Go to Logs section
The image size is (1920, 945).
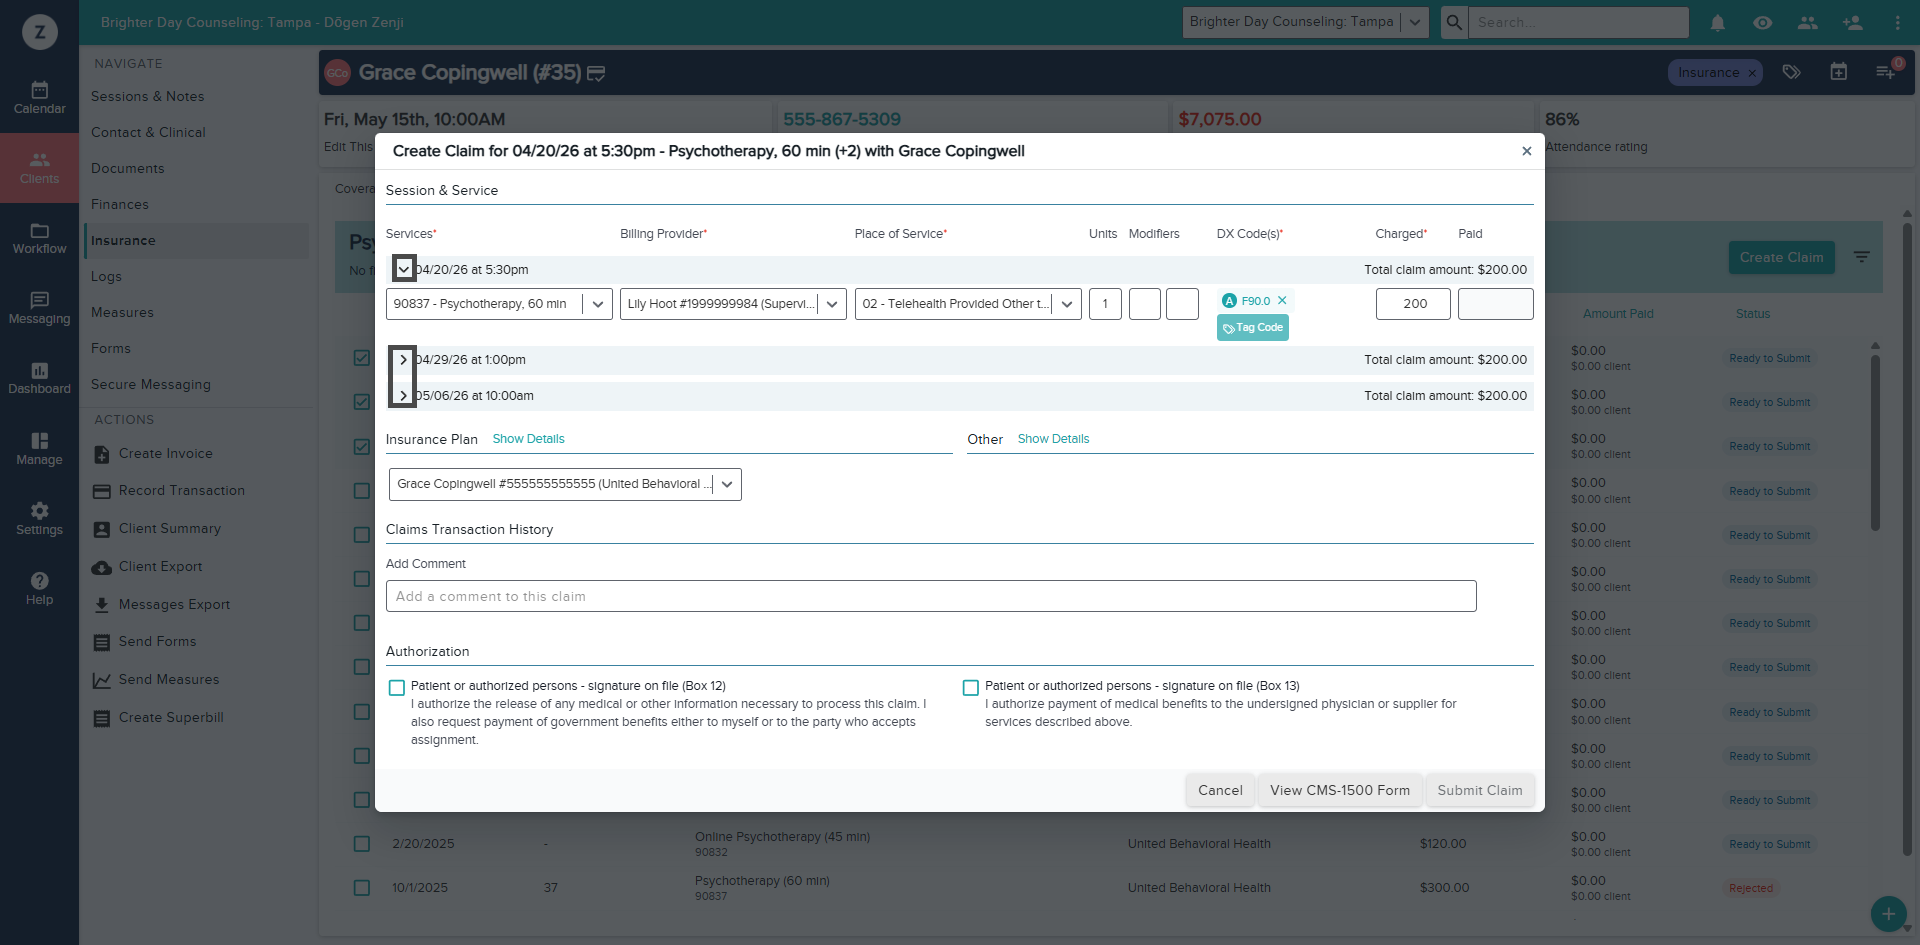click(x=106, y=277)
